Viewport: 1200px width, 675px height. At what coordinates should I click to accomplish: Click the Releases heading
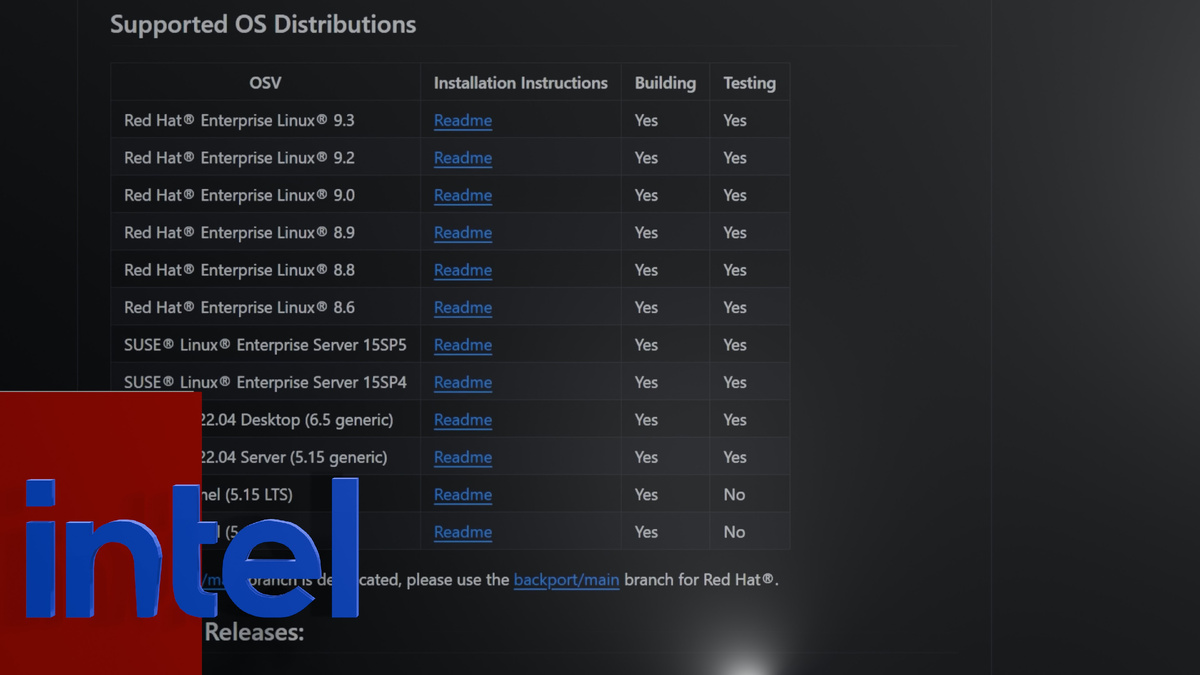[254, 632]
